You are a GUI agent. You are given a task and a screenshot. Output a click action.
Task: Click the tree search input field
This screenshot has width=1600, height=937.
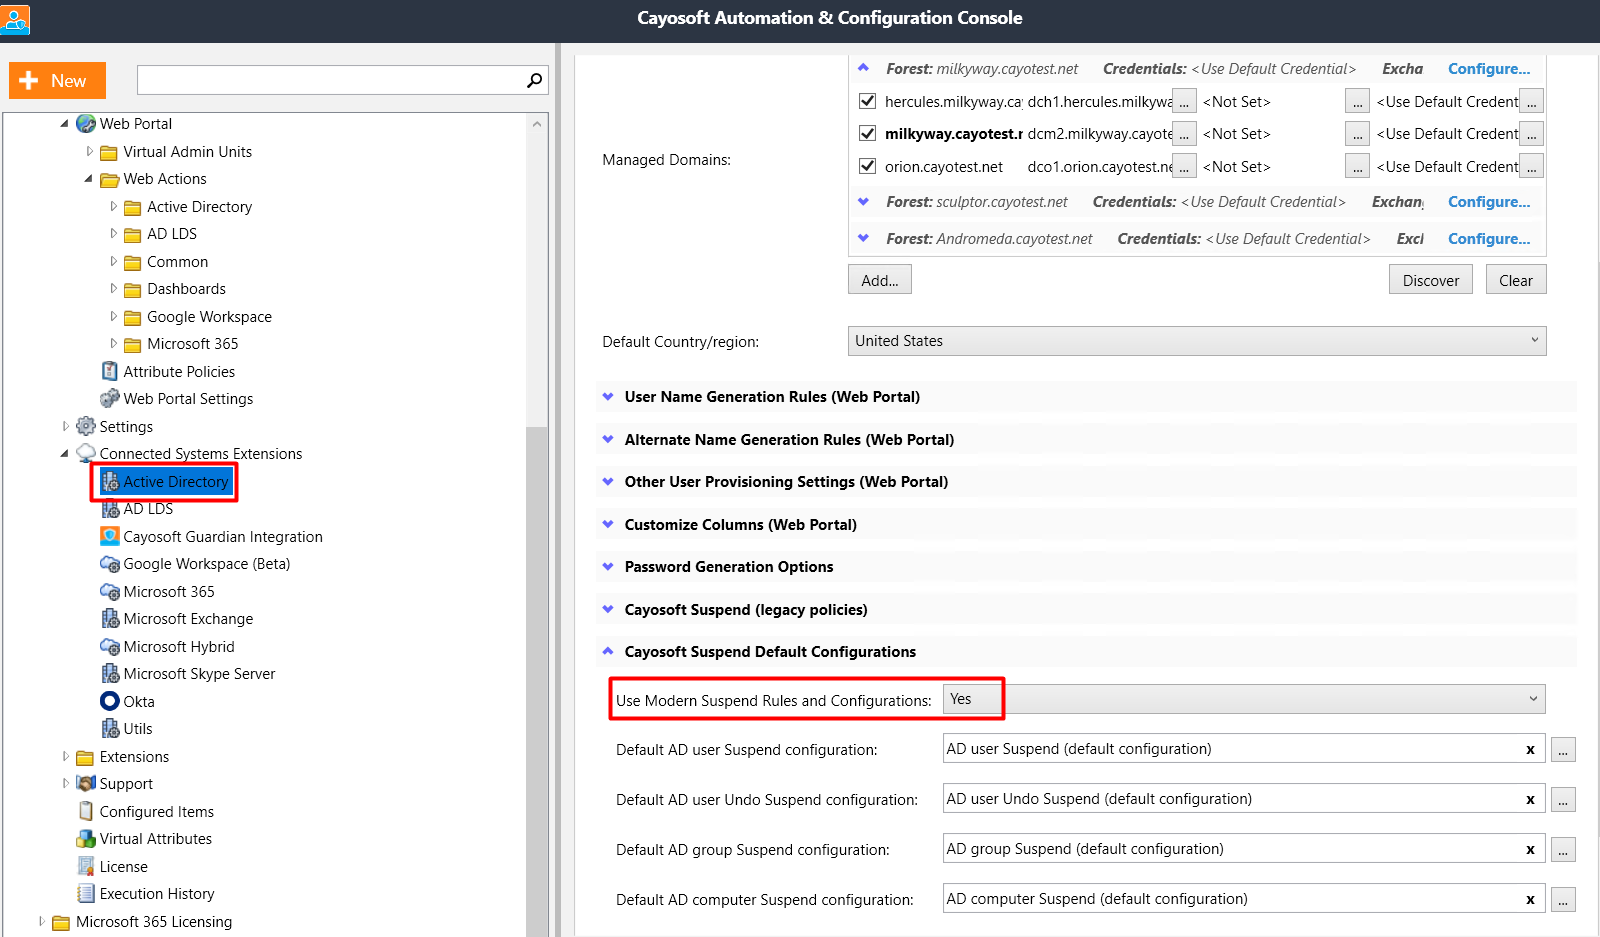tap(333, 80)
